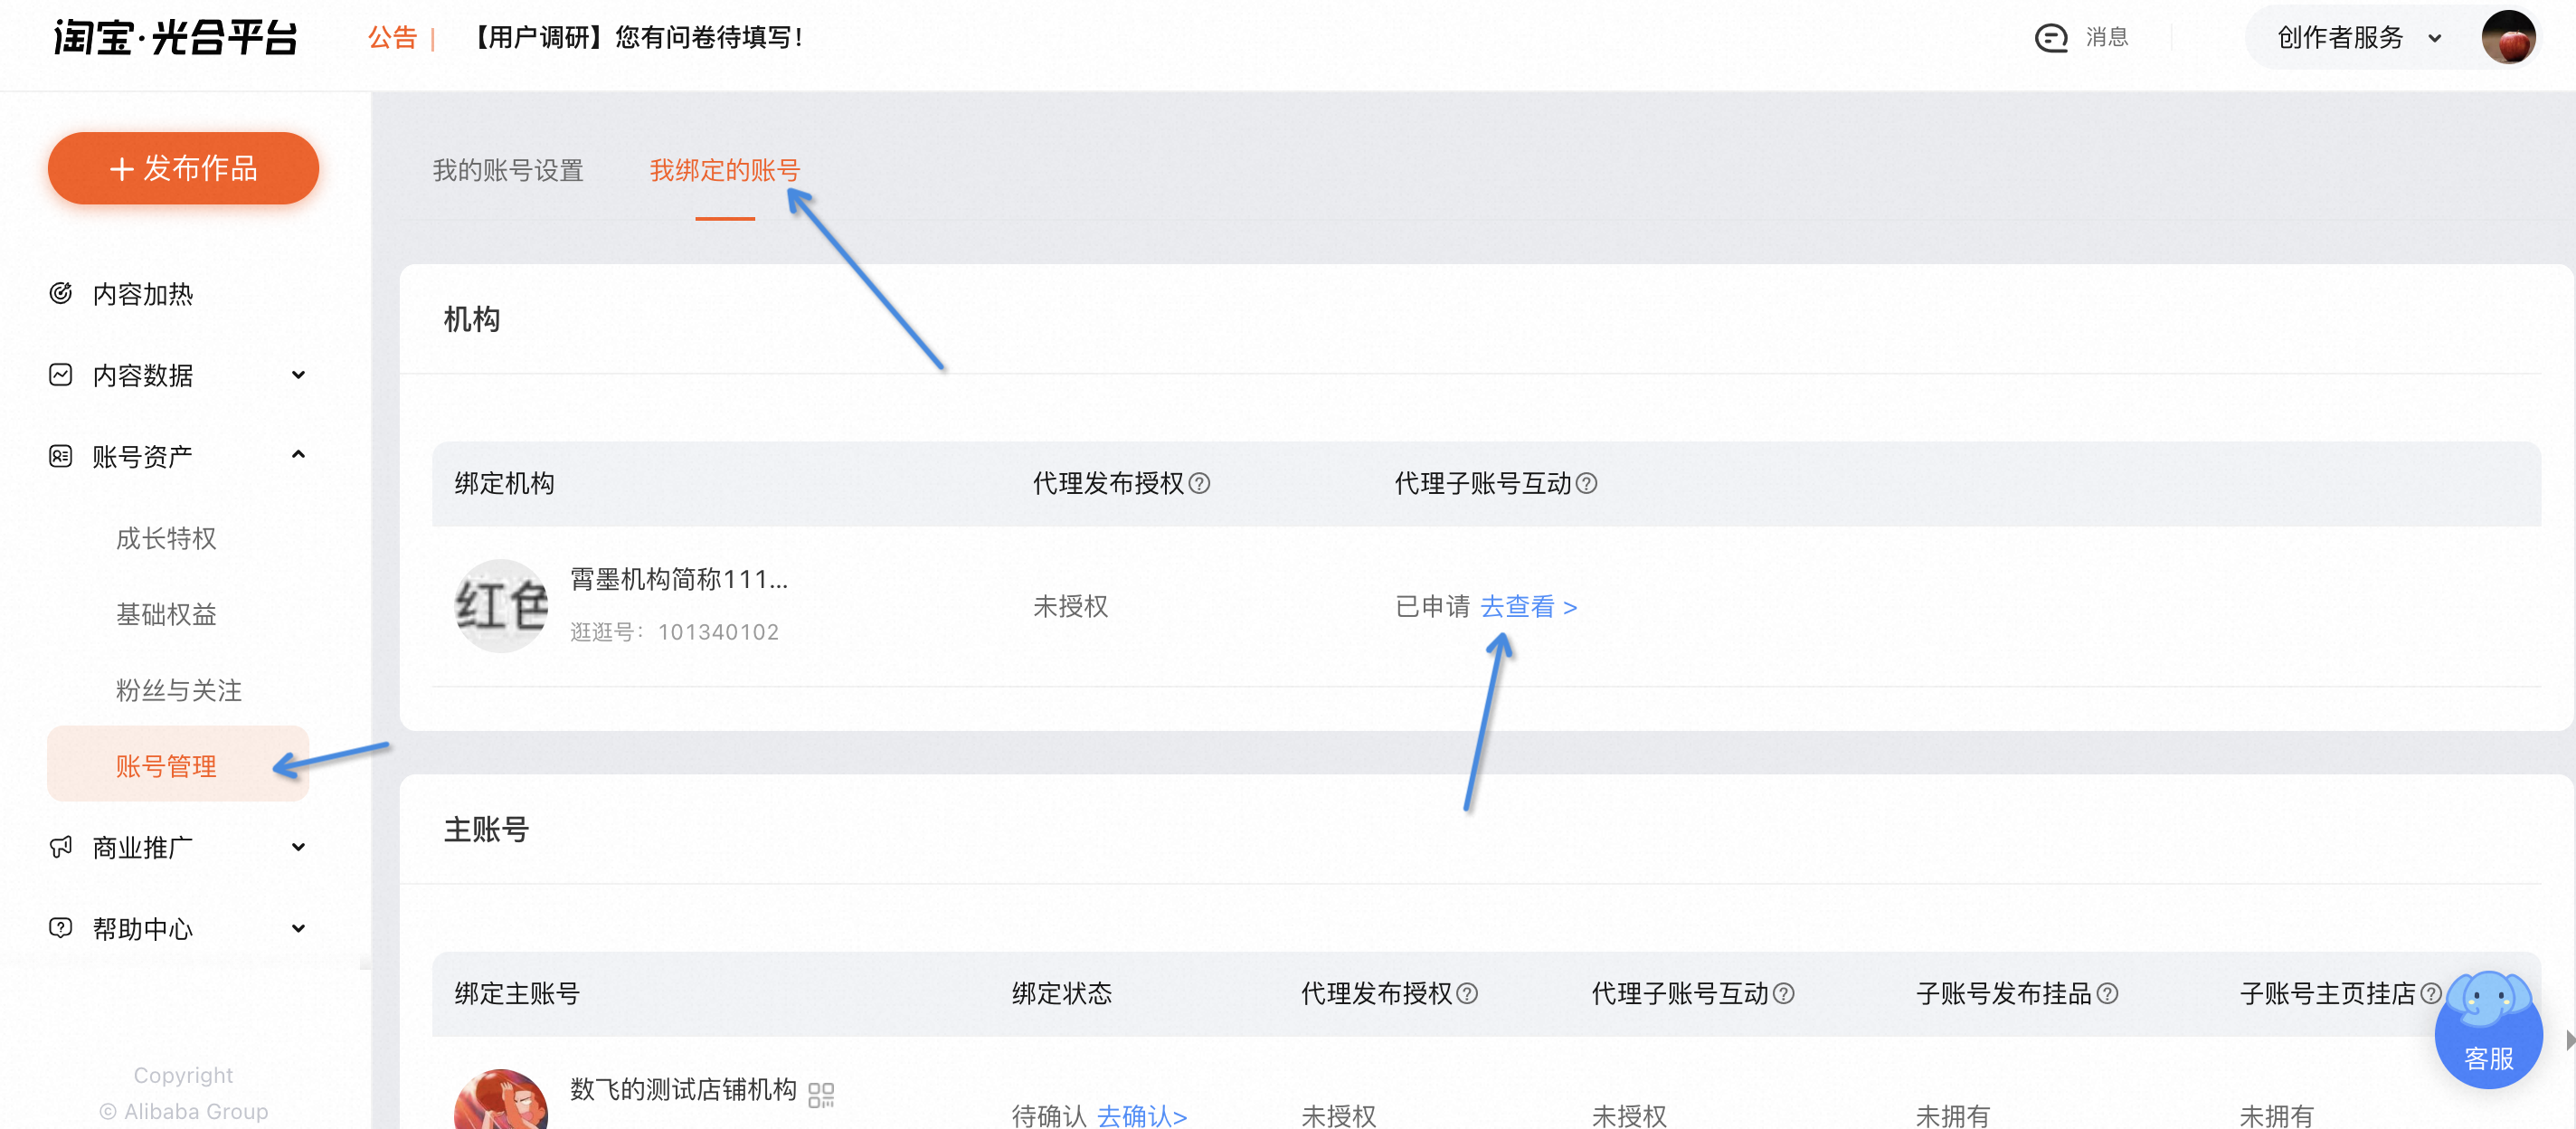The image size is (2576, 1129).
Task: Open the 去查看 > link
Action: tap(1528, 607)
